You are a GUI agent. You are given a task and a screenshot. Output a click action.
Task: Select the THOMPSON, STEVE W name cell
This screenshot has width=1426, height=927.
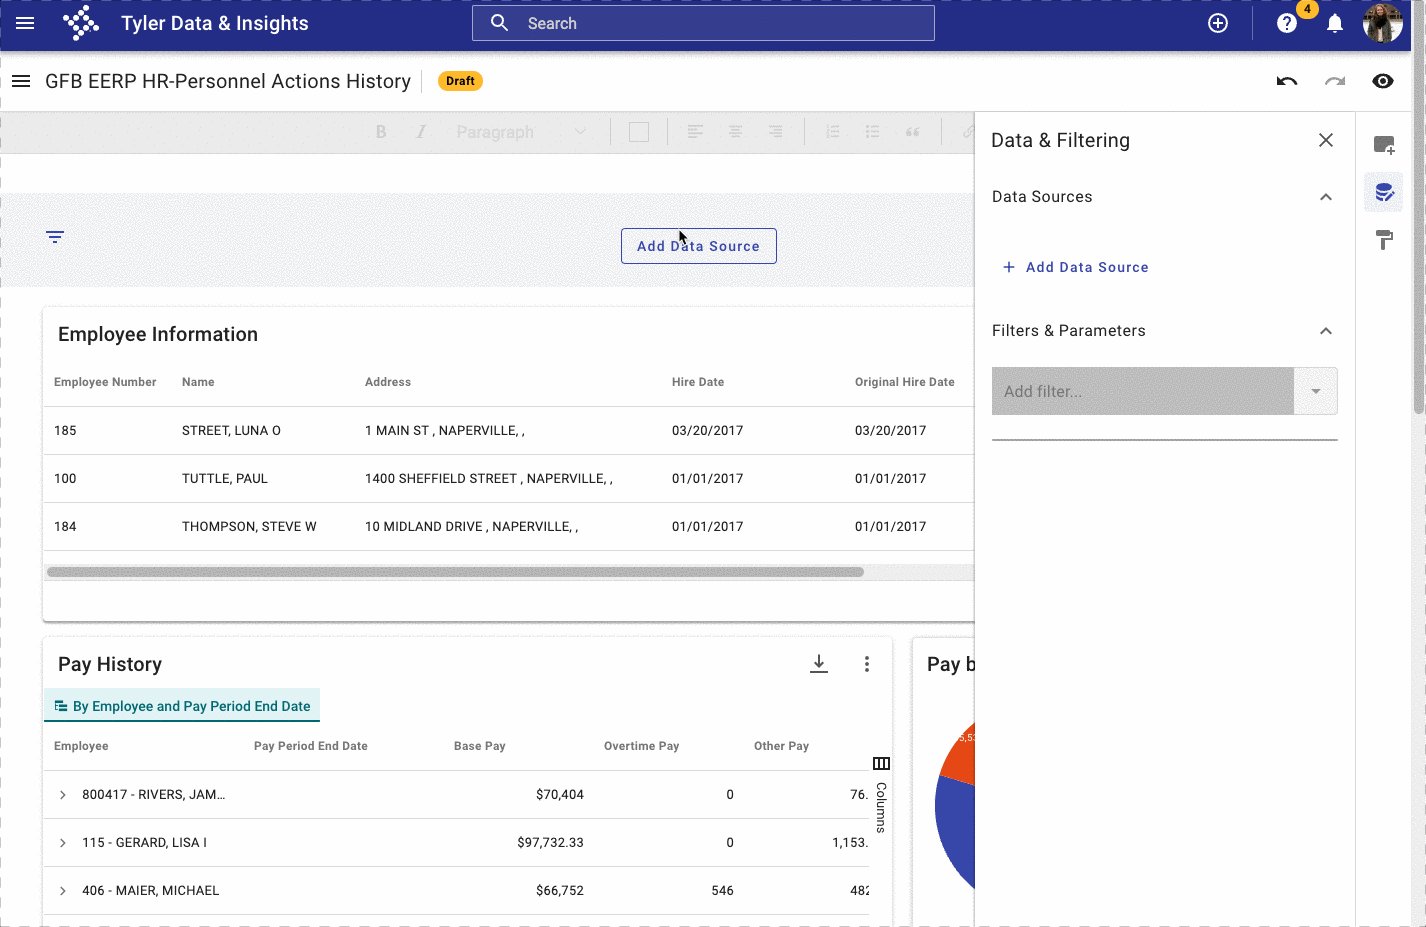(249, 527)
